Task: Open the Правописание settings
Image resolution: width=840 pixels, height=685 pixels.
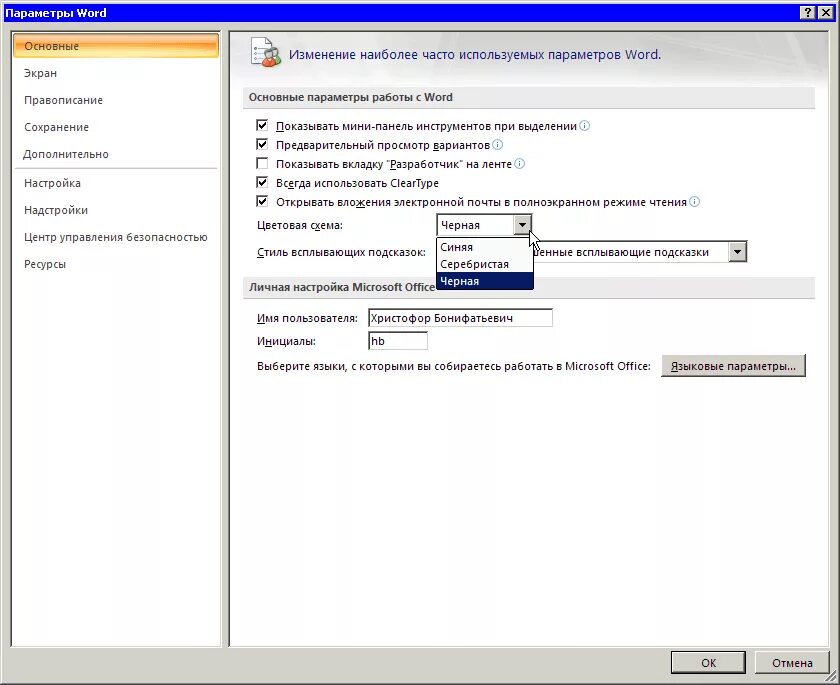Action: 116,100
